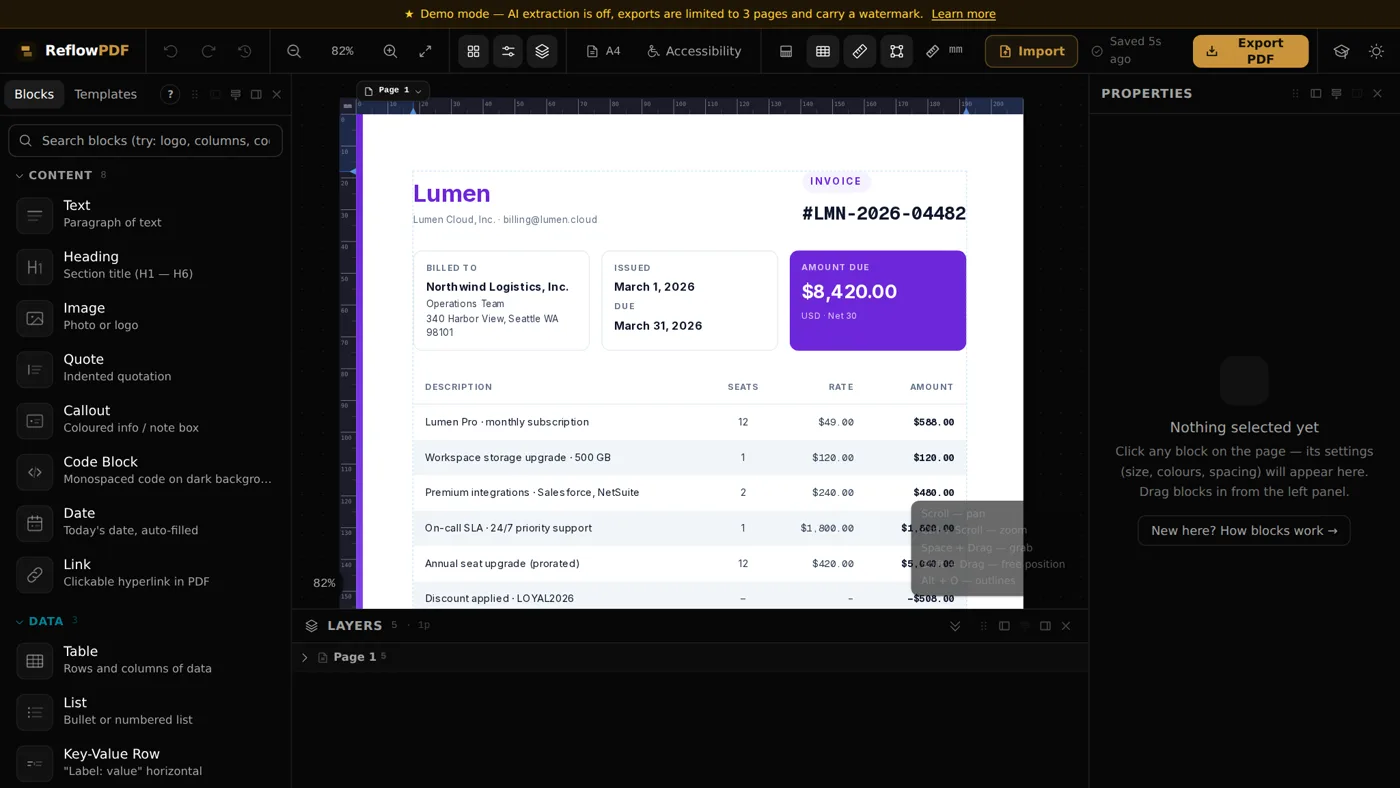Open the Page 1 dropdown above canvas

click(x=393, y=90)
